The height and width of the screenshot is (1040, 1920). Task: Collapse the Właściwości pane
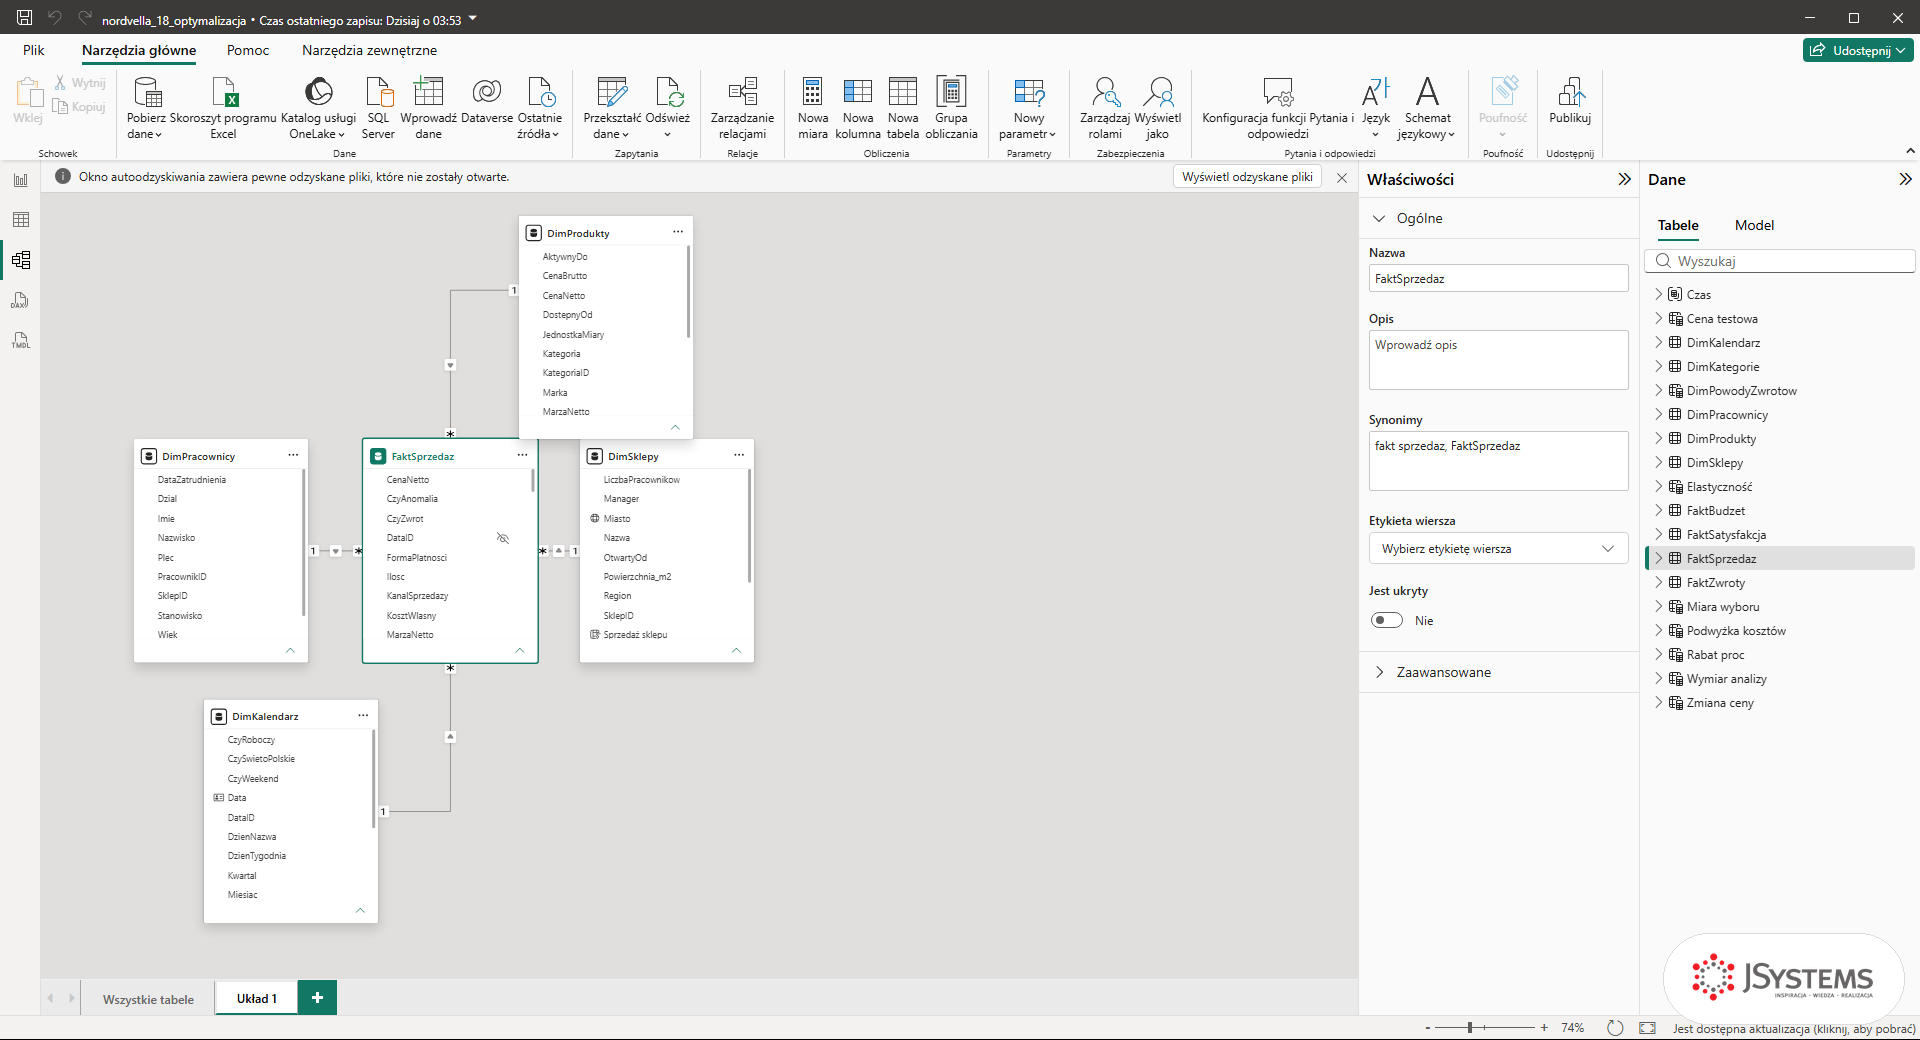[x=1624, y=179]
